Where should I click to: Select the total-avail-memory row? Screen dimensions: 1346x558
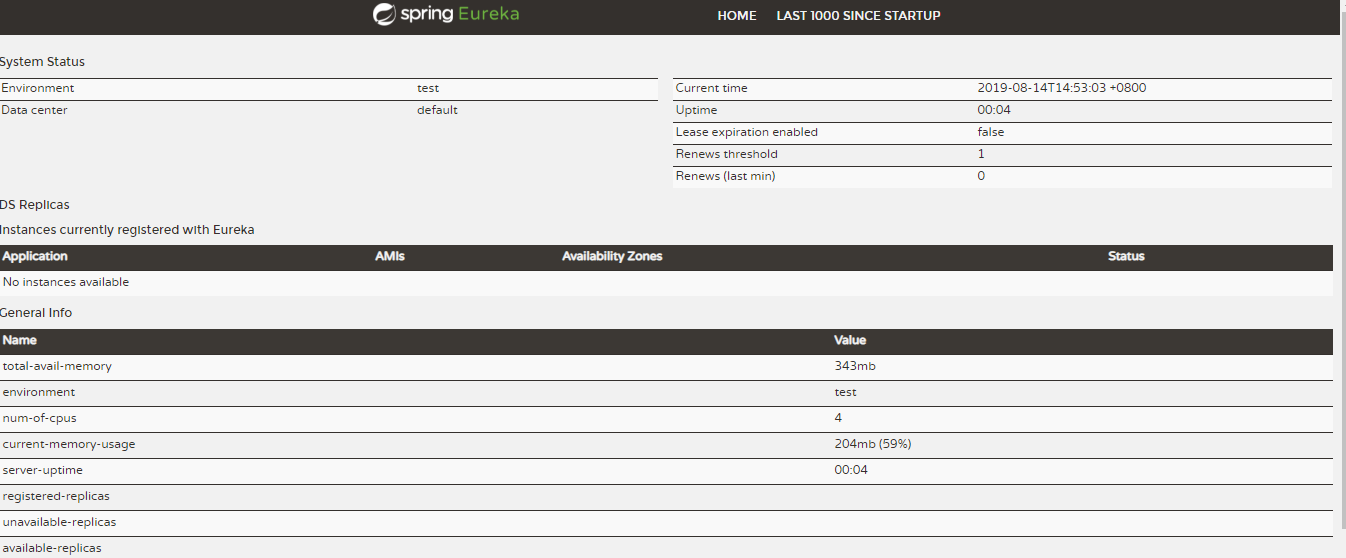(666, 366)
